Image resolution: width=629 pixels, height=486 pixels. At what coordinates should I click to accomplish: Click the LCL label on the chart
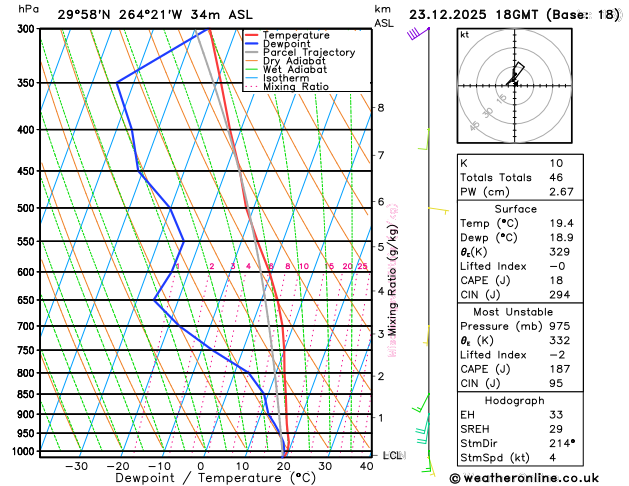[393, 456]
